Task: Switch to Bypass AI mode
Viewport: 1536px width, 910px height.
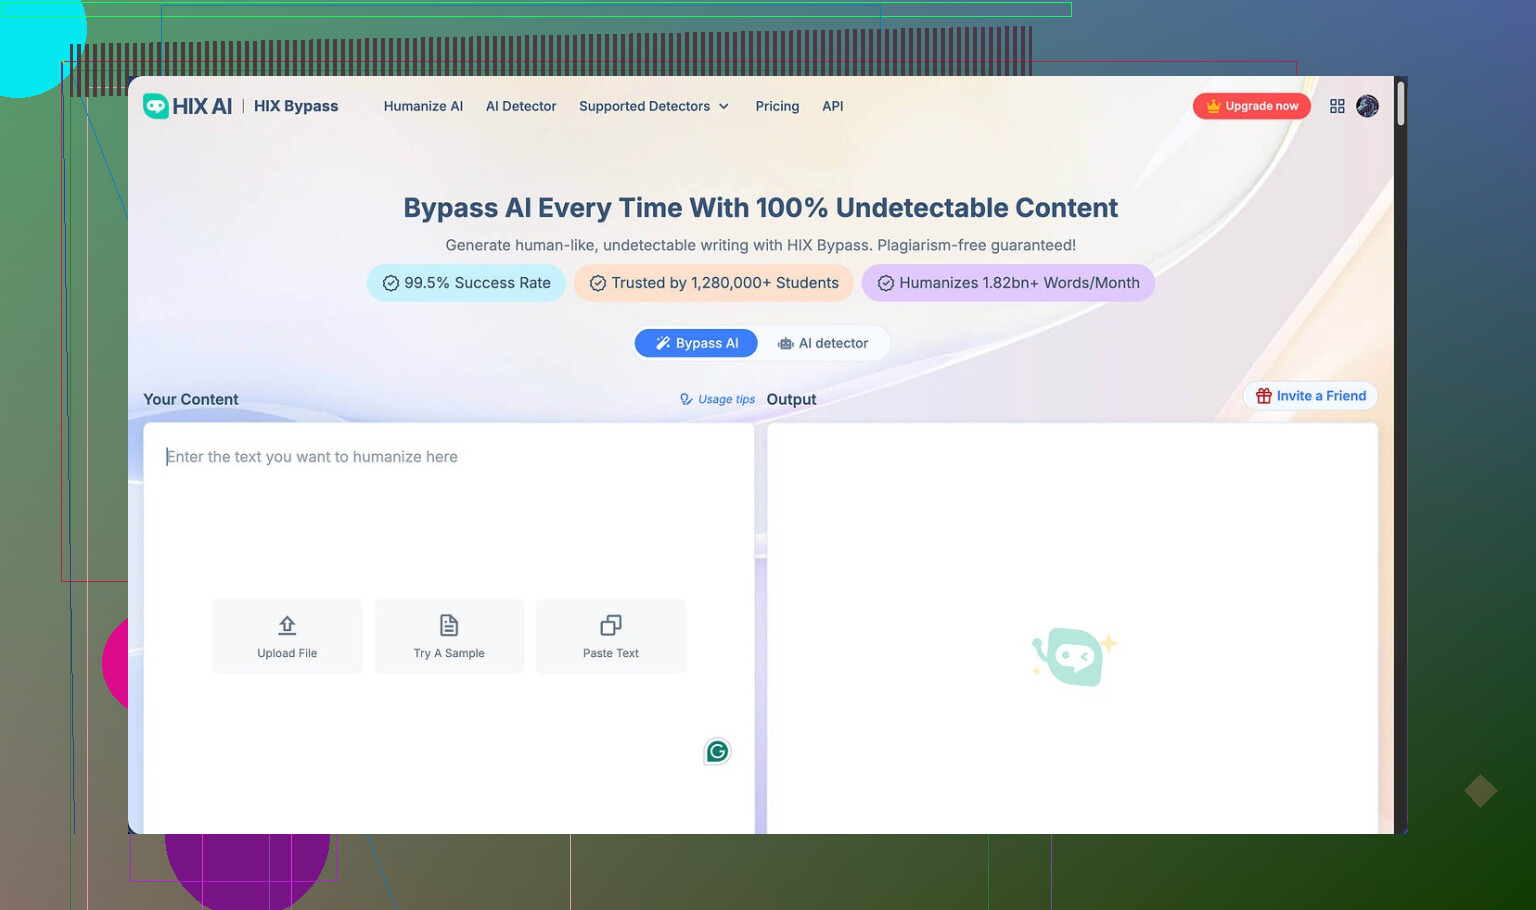Action: click(696, 343)
